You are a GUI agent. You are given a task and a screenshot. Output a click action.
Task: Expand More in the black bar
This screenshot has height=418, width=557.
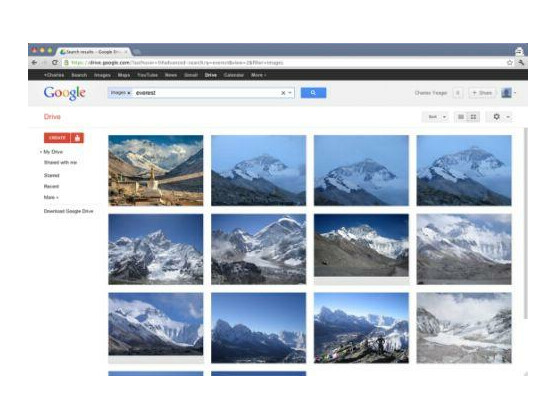(258, 75)
